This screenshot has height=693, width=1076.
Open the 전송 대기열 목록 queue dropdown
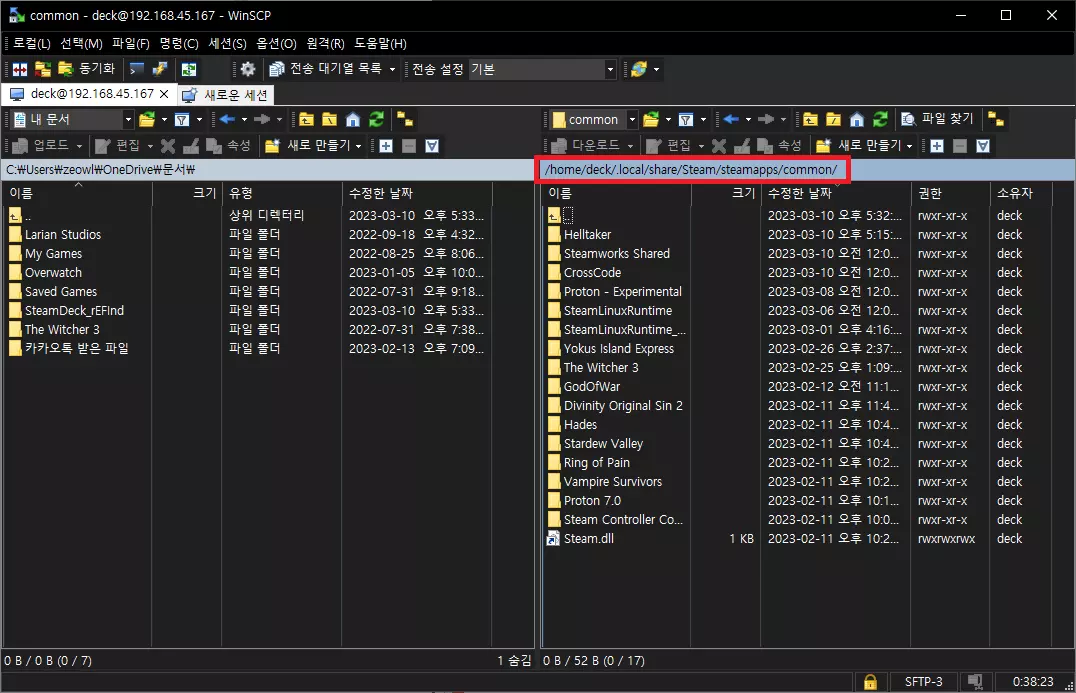tap(333, 69)
